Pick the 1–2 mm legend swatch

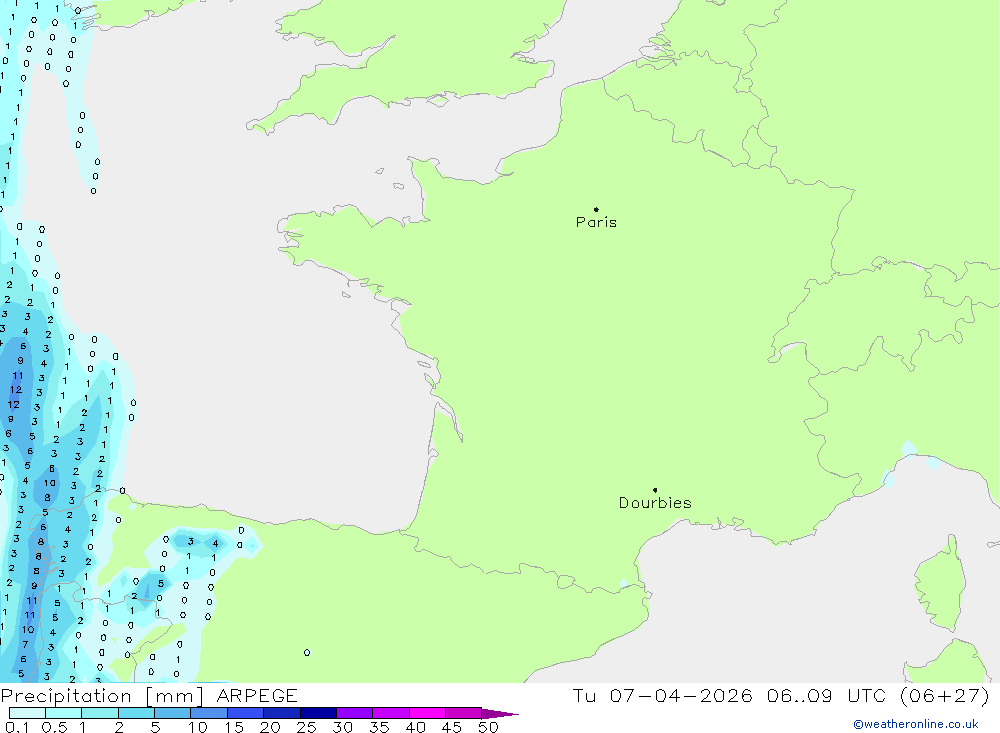[100, 713]
